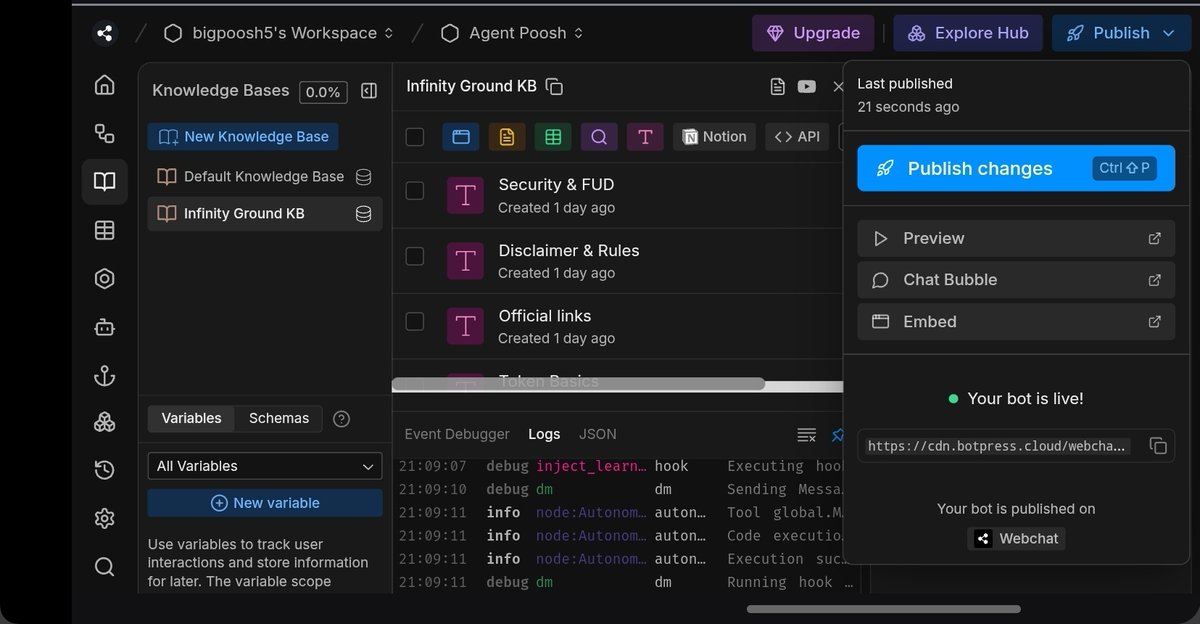1200x624 pixels.
Task: Add a document source with orange icon
Action: (x=507, y=137)
